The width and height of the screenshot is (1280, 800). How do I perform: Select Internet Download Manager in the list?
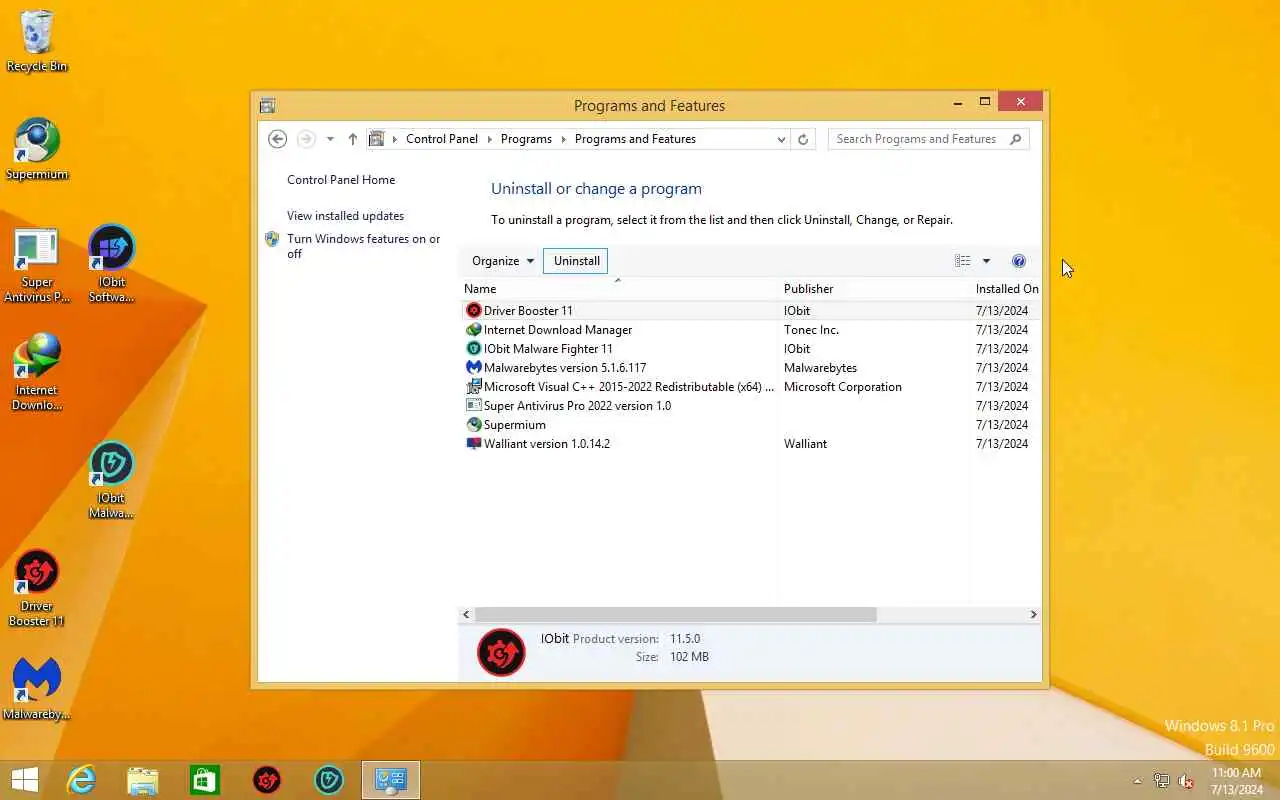tap(749, 330)
